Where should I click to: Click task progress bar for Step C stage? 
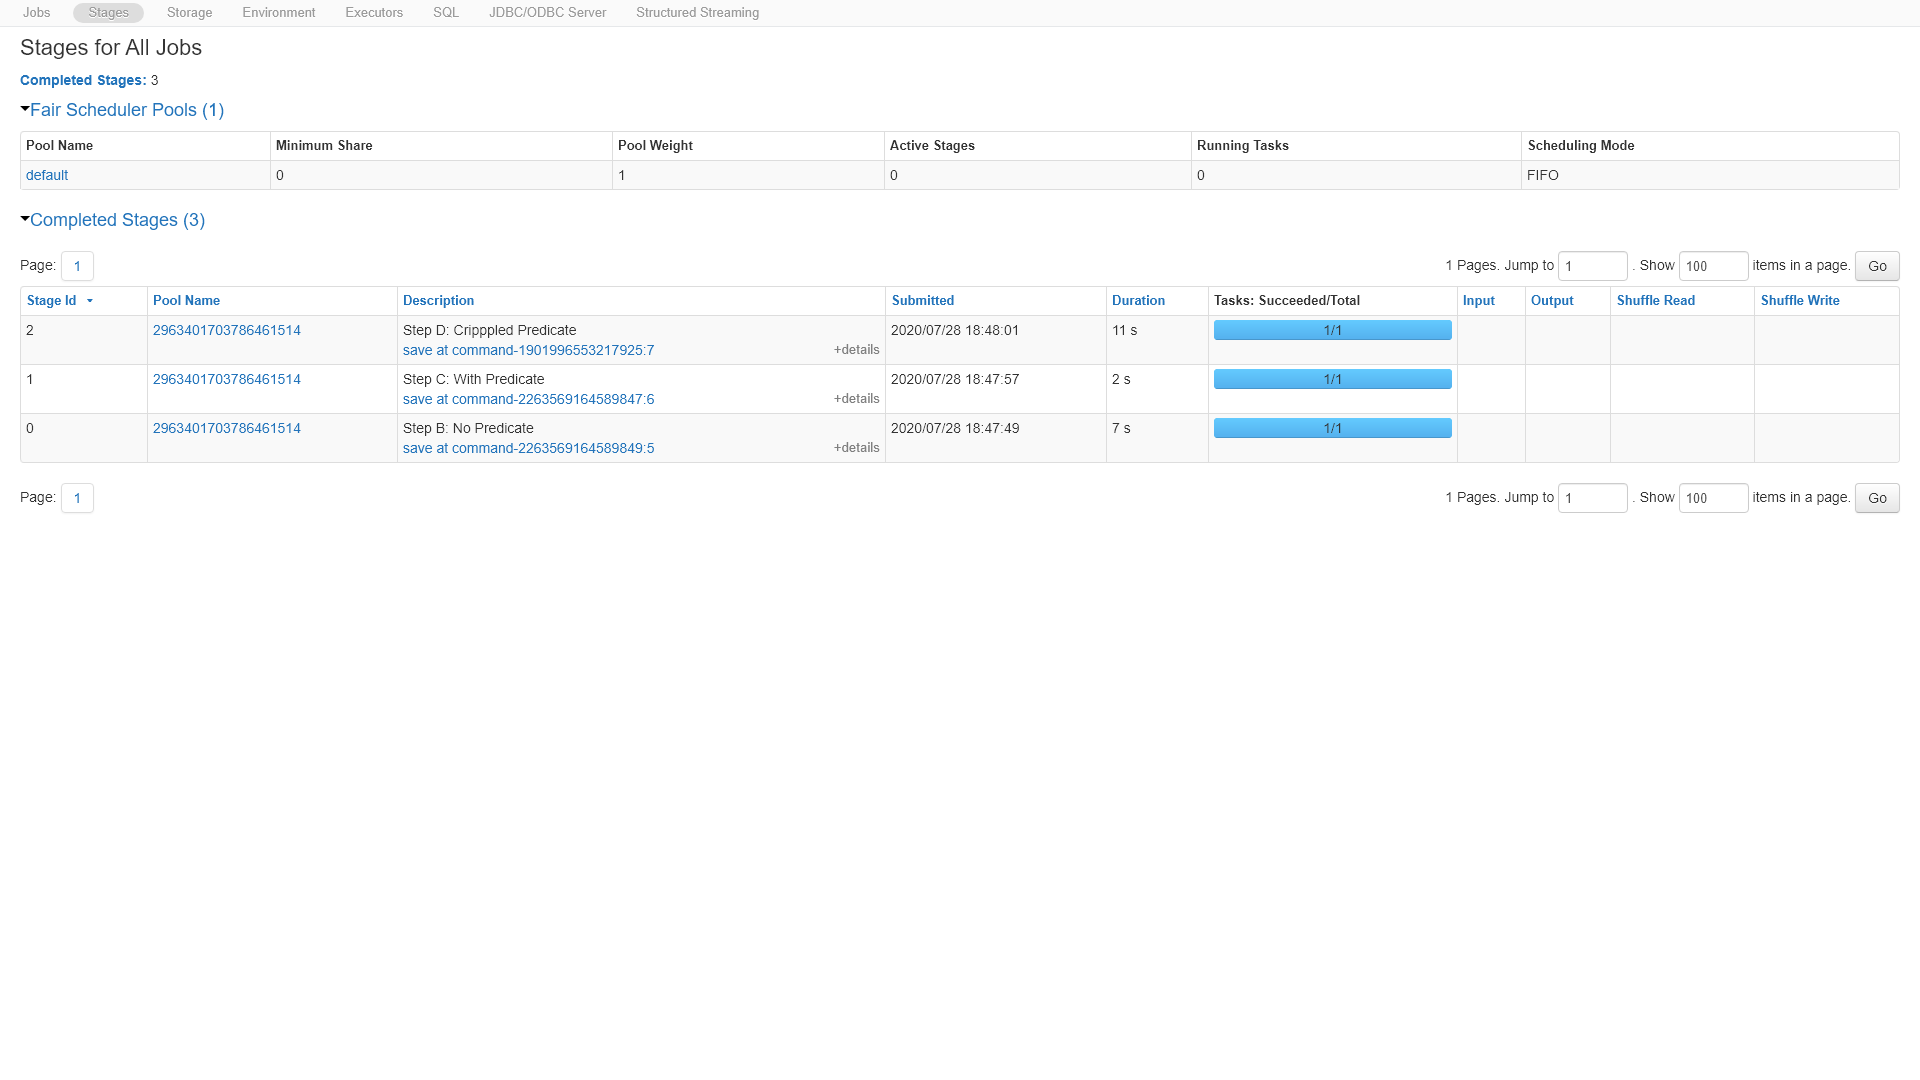[1333, 379]
